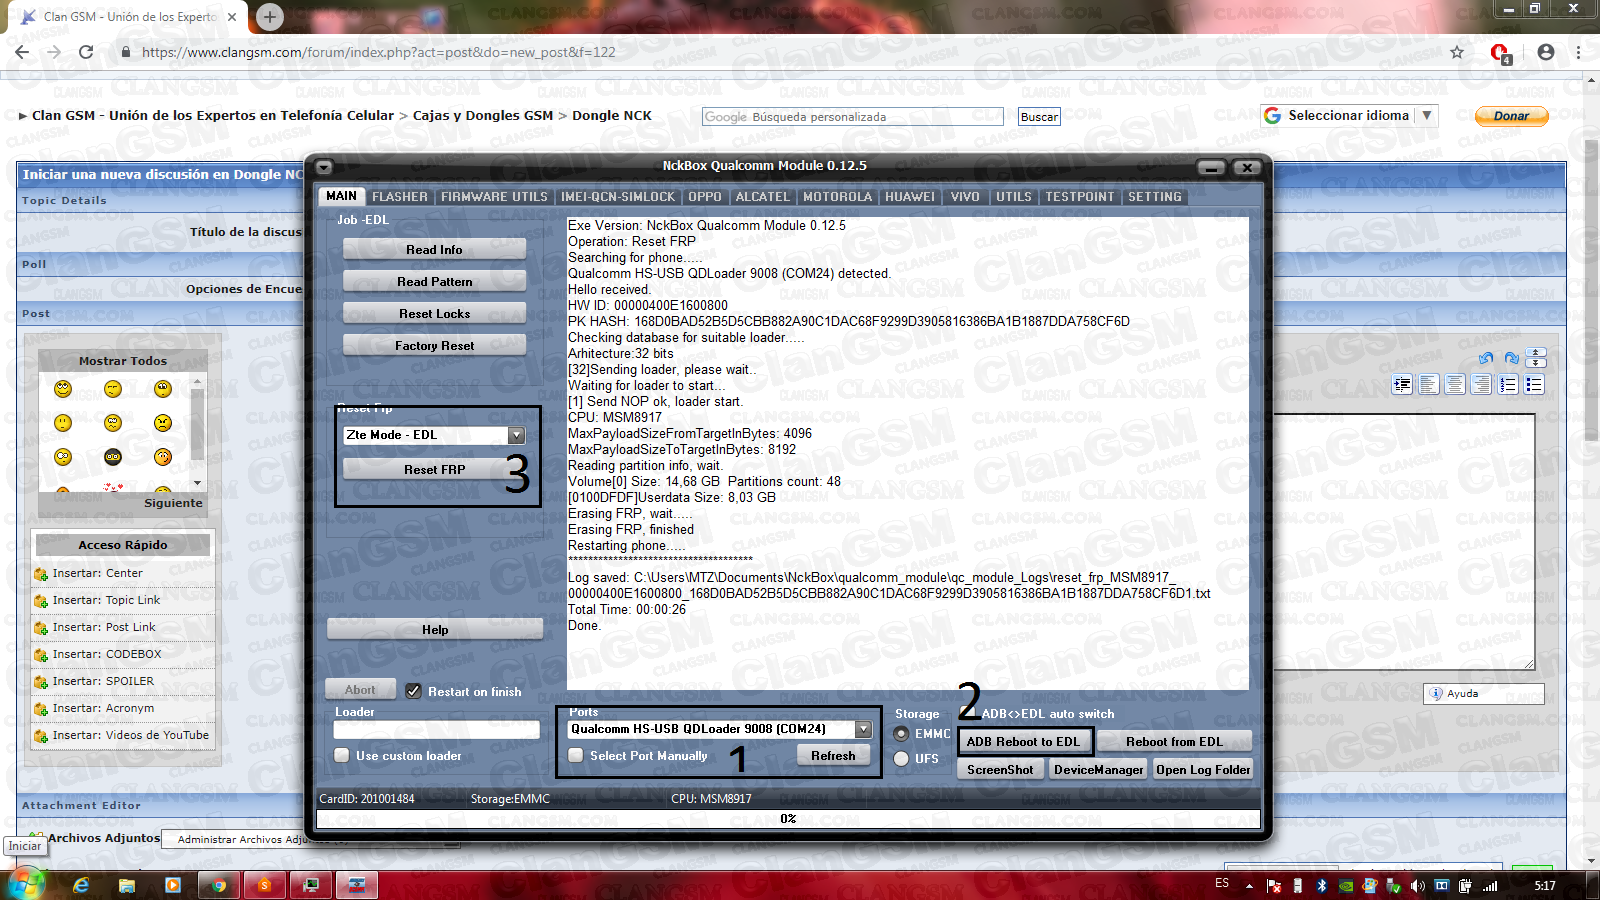The width and height of the screenshot is (1600, 900).
Task: Open the COM port selection dropdown
Action: coord(863,729)
